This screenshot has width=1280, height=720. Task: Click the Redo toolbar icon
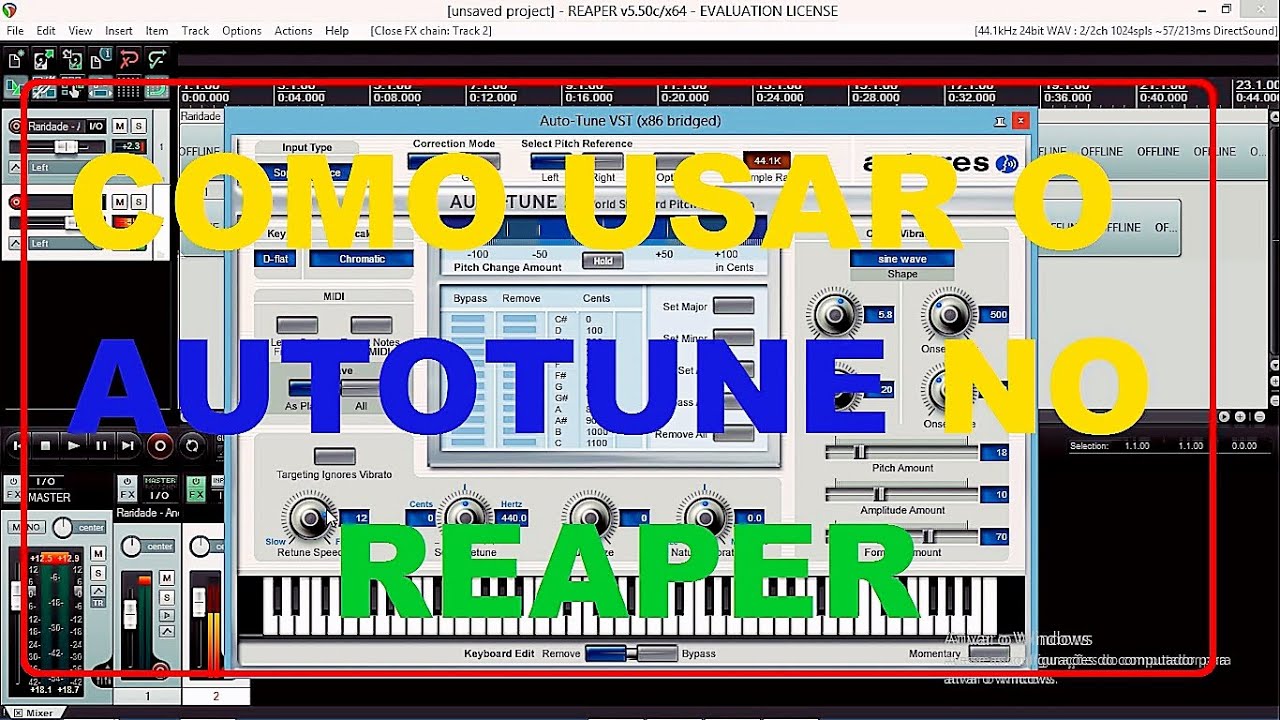[157, 60]
